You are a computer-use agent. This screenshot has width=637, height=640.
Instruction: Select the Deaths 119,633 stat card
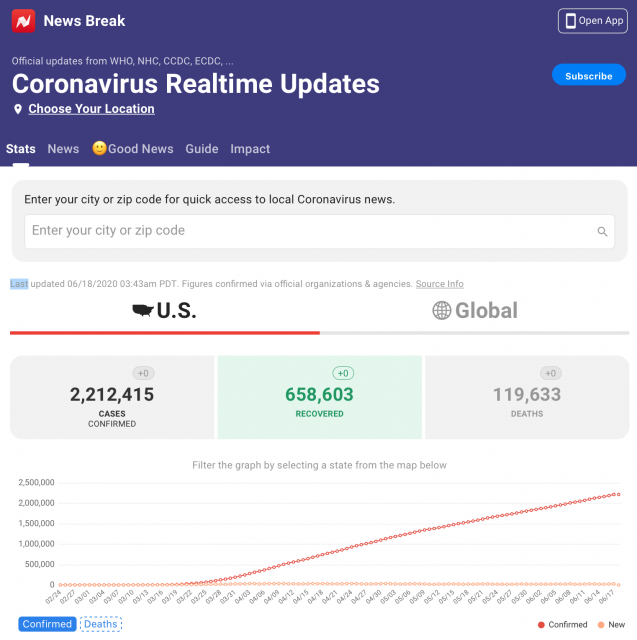pyautogui.click(x=527, y=397)
